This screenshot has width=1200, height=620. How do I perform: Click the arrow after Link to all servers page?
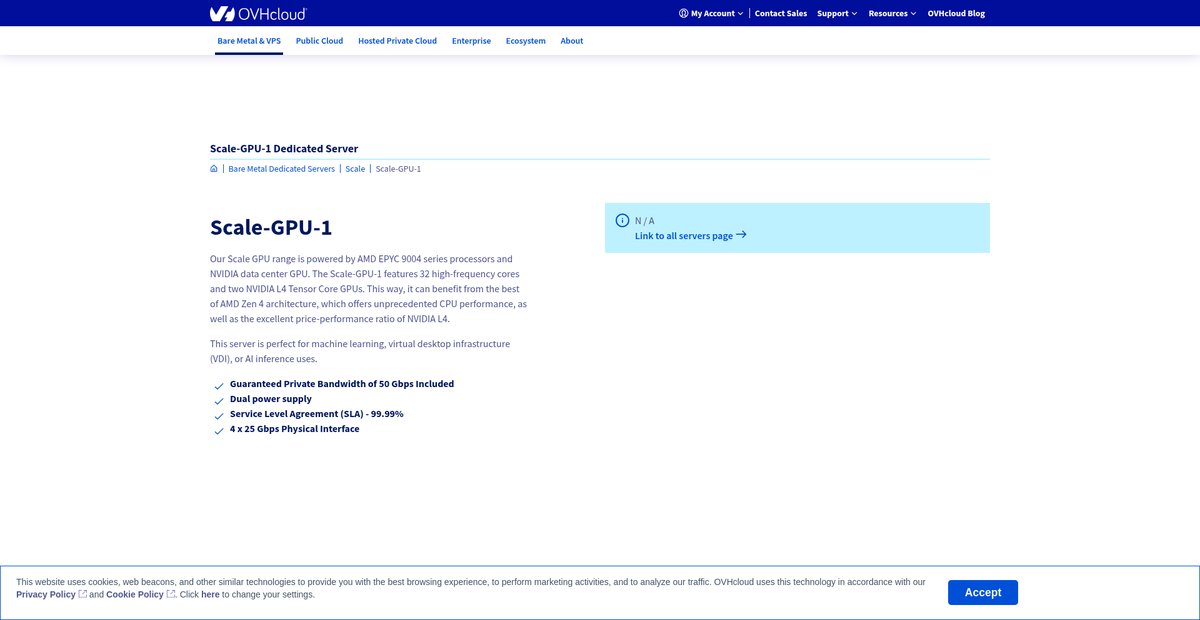(741, 235)
